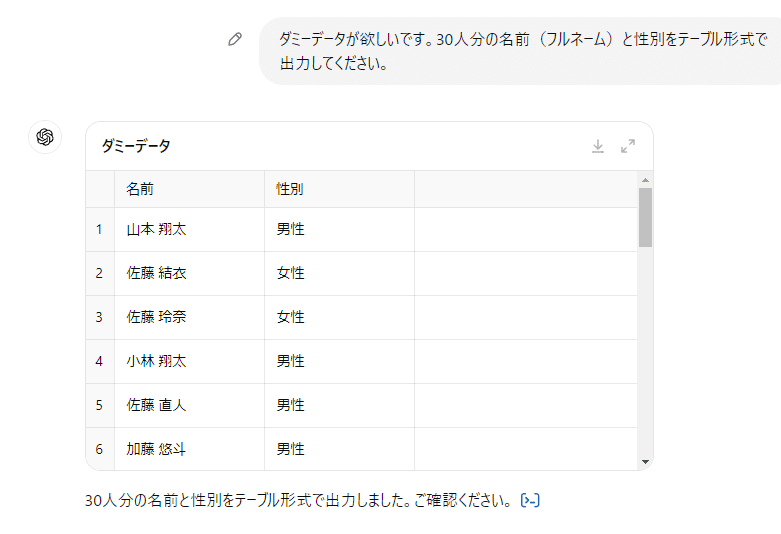Click cell 加藤 悠斗
This screenshot has height=534, width=781.
189,449
